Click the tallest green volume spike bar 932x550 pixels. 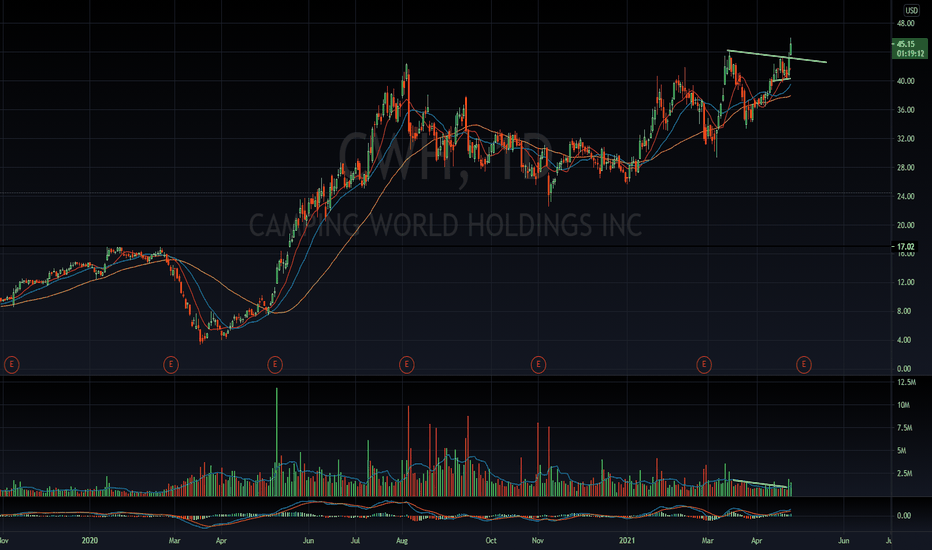(276, 442)
